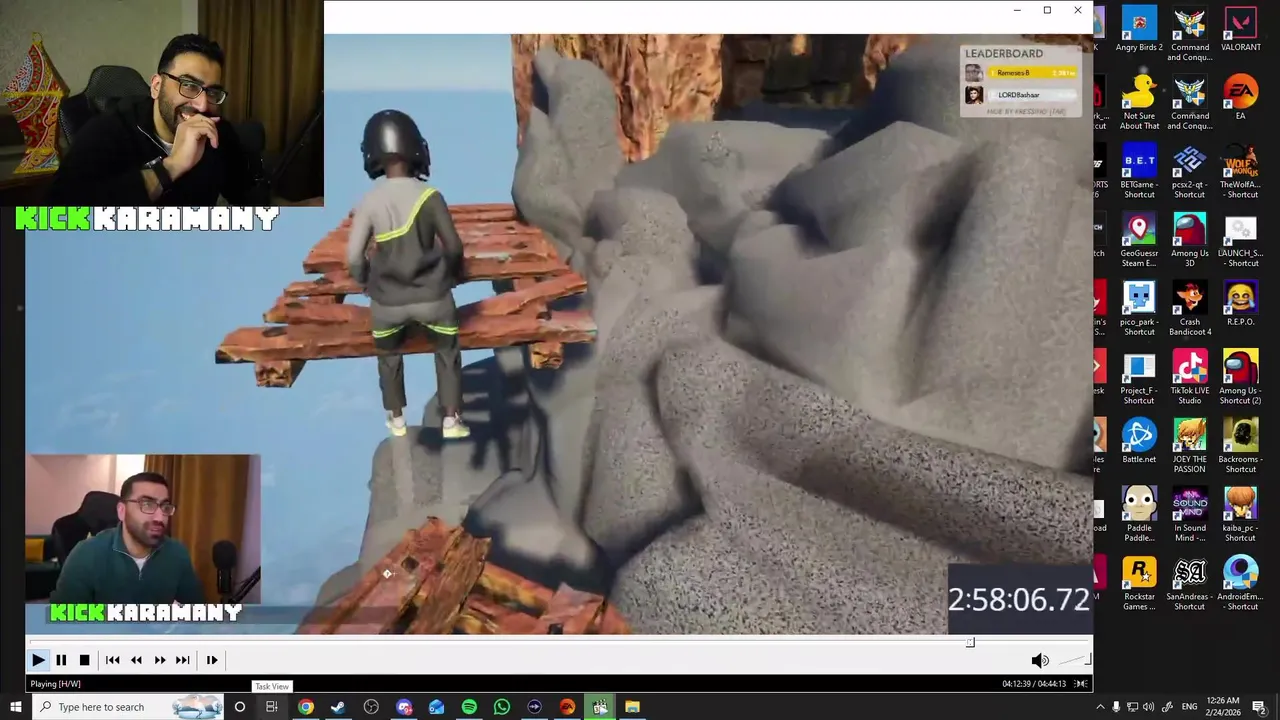
Task: Open Cortana circle icon on taskbar
Action: pyautogui.click(x=239, y=707)
